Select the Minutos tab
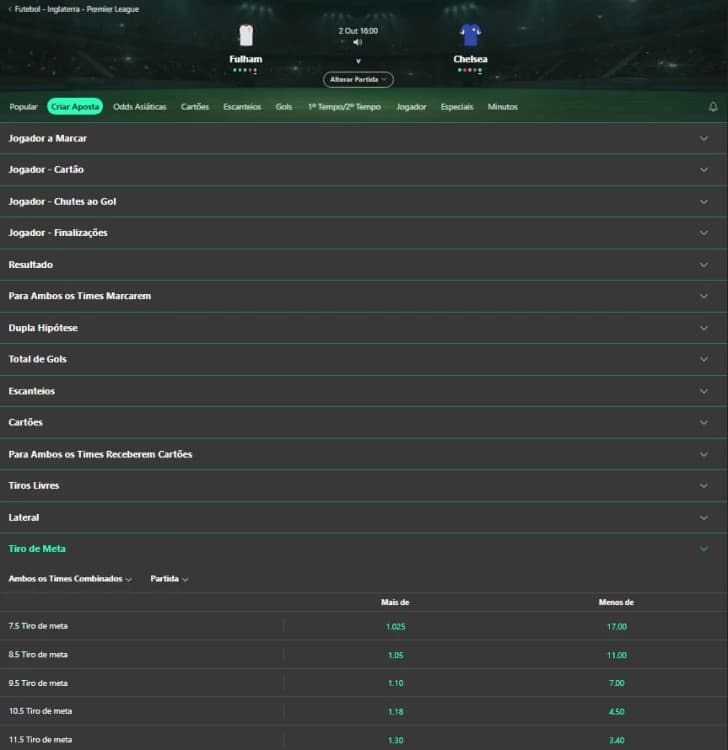 click(502, 107)
